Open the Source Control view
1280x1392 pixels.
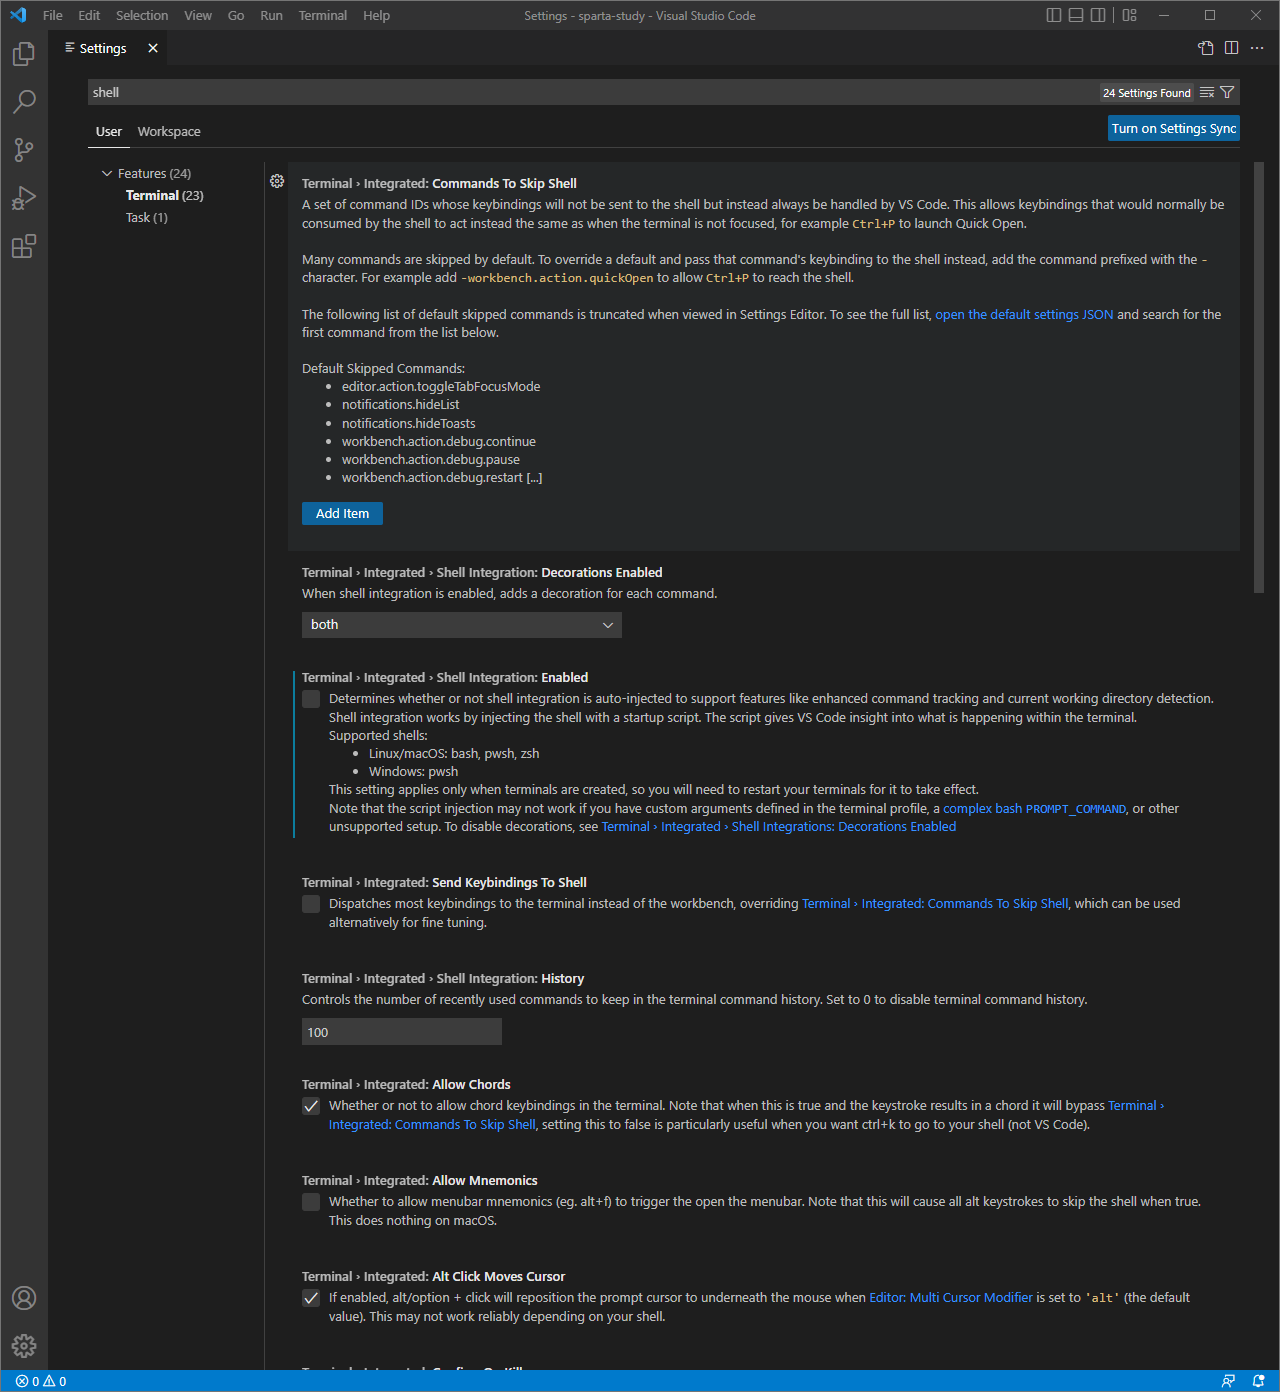(24, 150)
